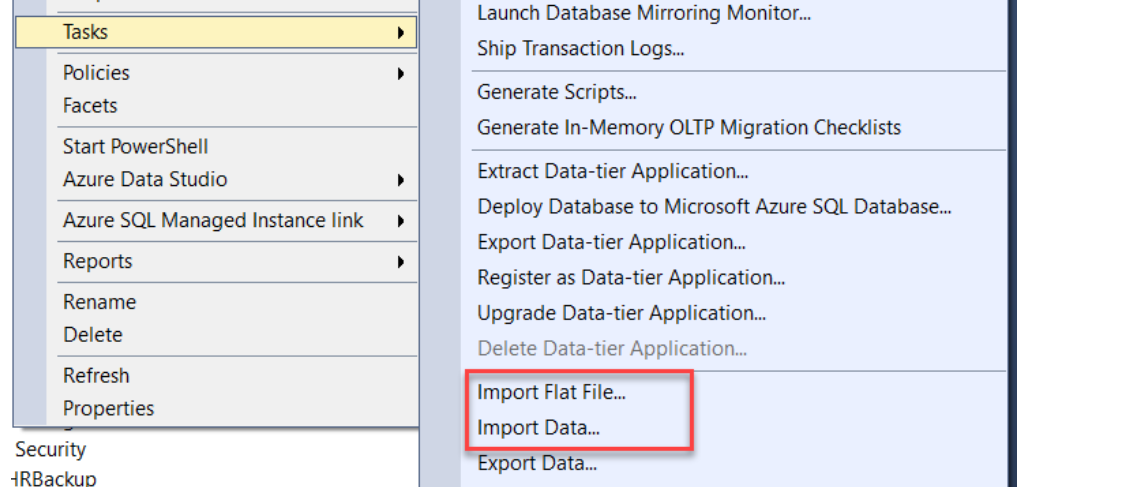Choose Rename from the context menu
The width and height of the screenshot is (1123, 487).
[x=99, y=302]
